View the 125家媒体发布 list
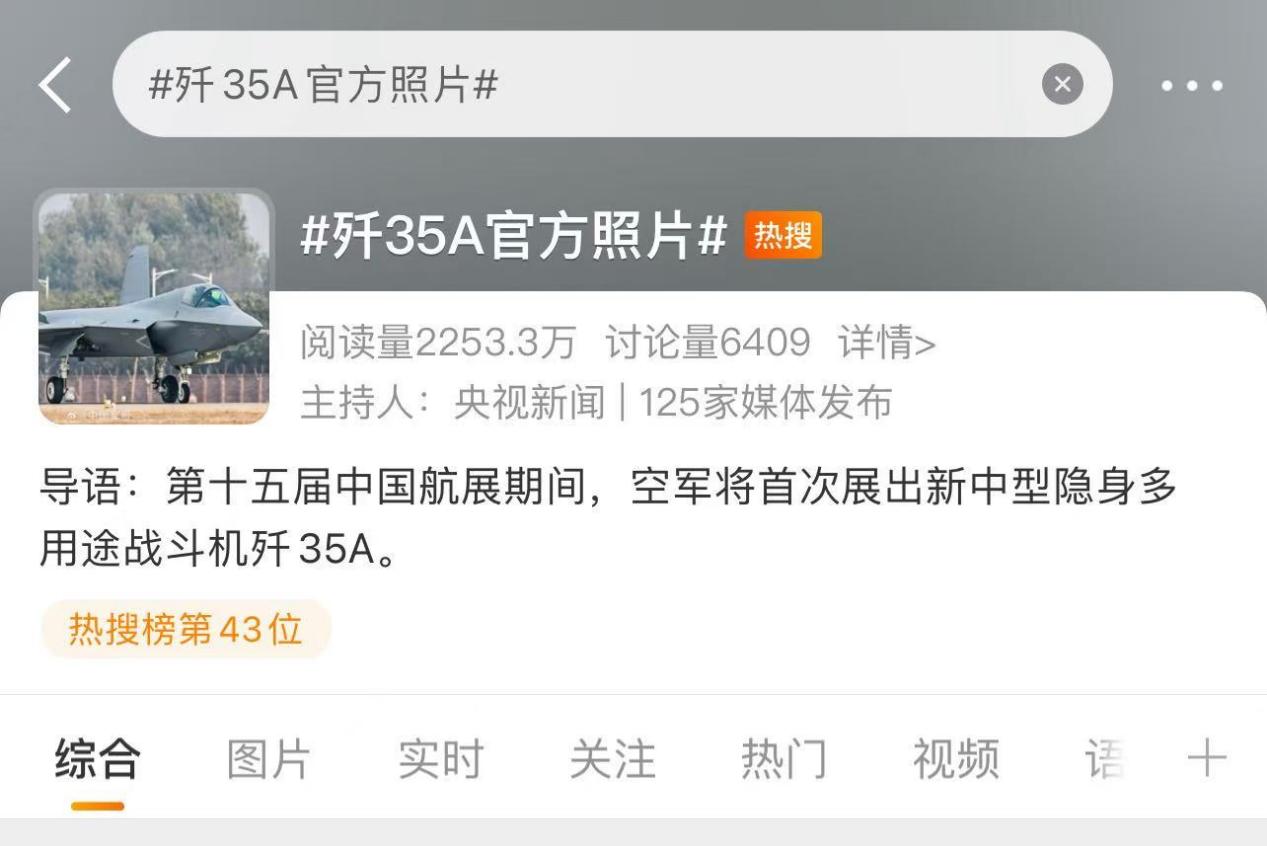 [x=765, y=403]
